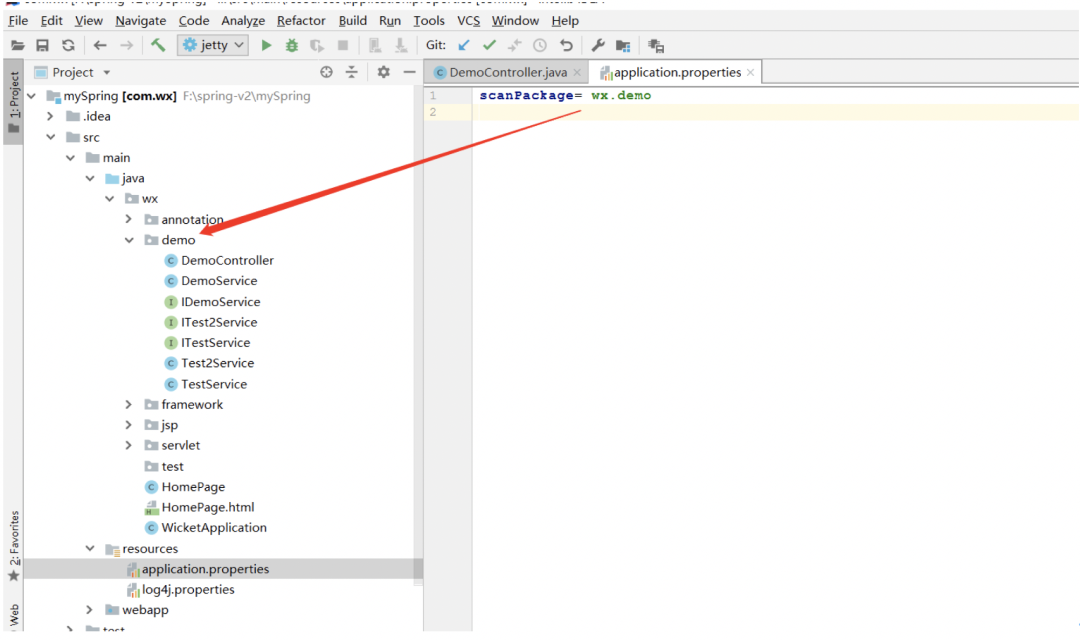
Task: Expand the jsp package
Action: (x=129, y=425)
